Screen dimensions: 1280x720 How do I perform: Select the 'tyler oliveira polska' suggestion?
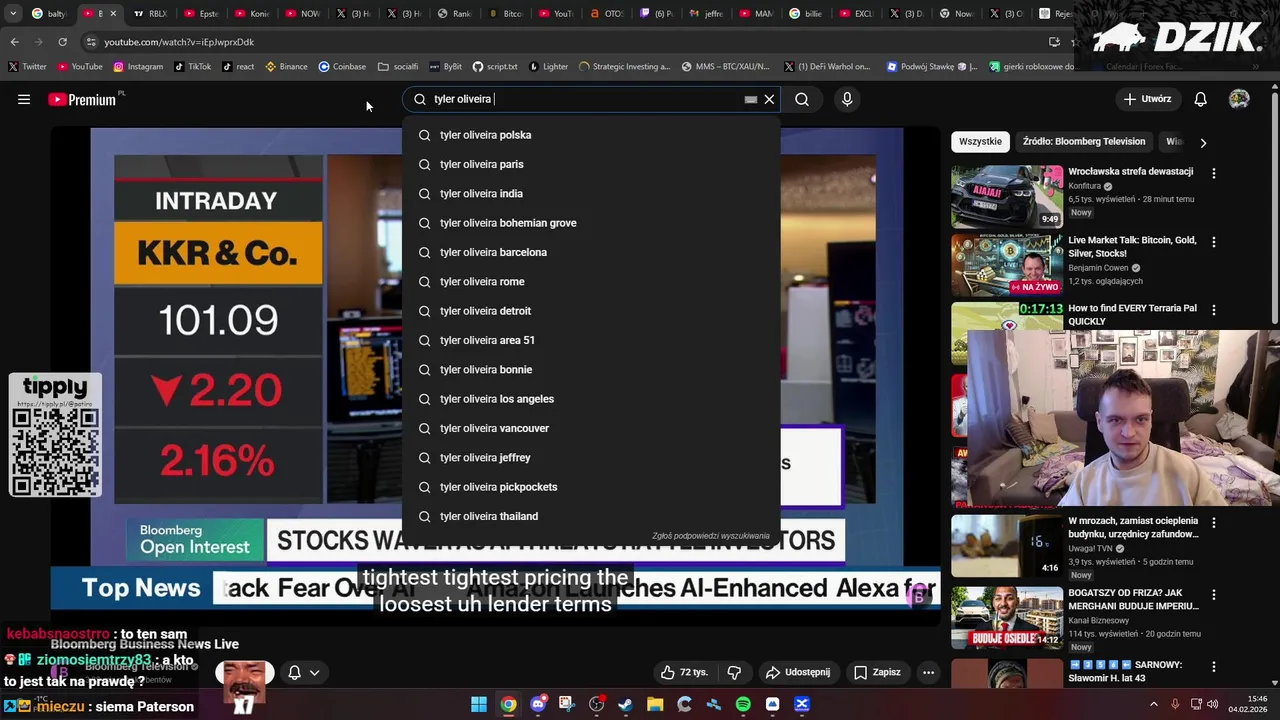pyautogui.click(x=591, y=135)
